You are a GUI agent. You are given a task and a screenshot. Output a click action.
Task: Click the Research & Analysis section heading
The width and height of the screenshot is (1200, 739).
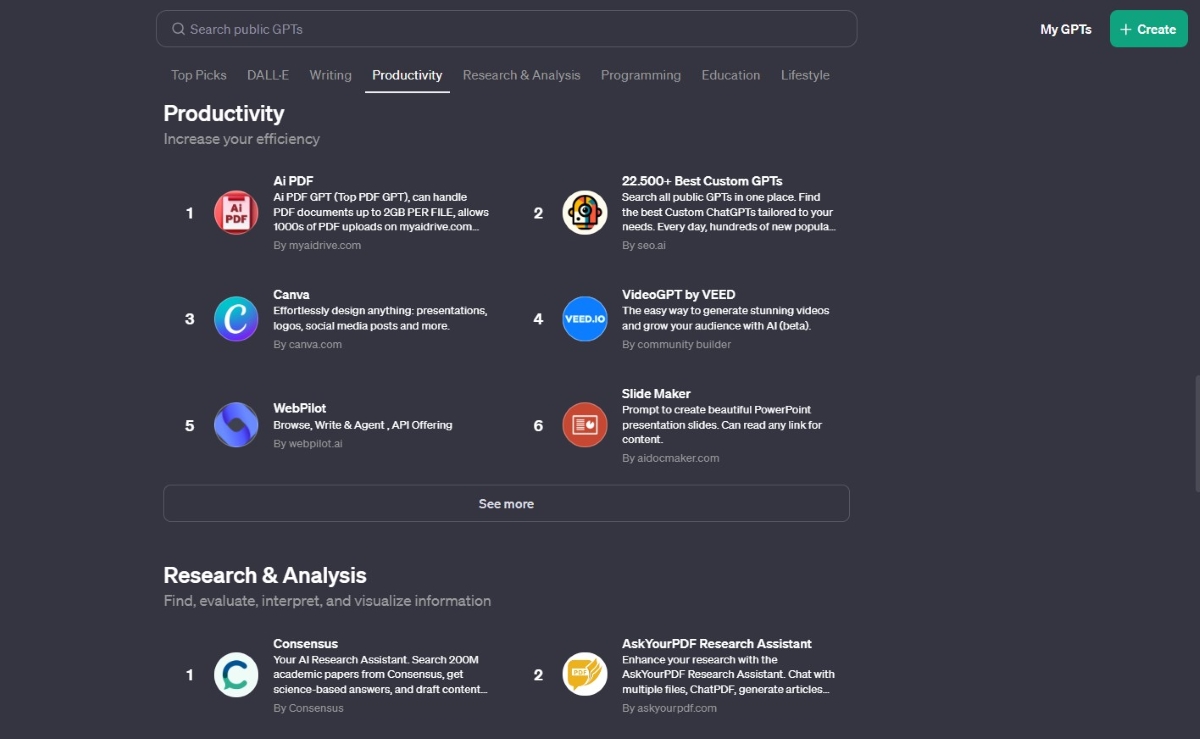coord(265,575)
